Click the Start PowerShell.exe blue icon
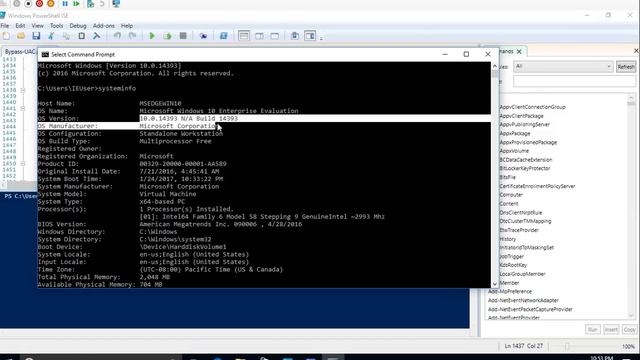This screenshot has width=640, height=360. coord(223,36)
